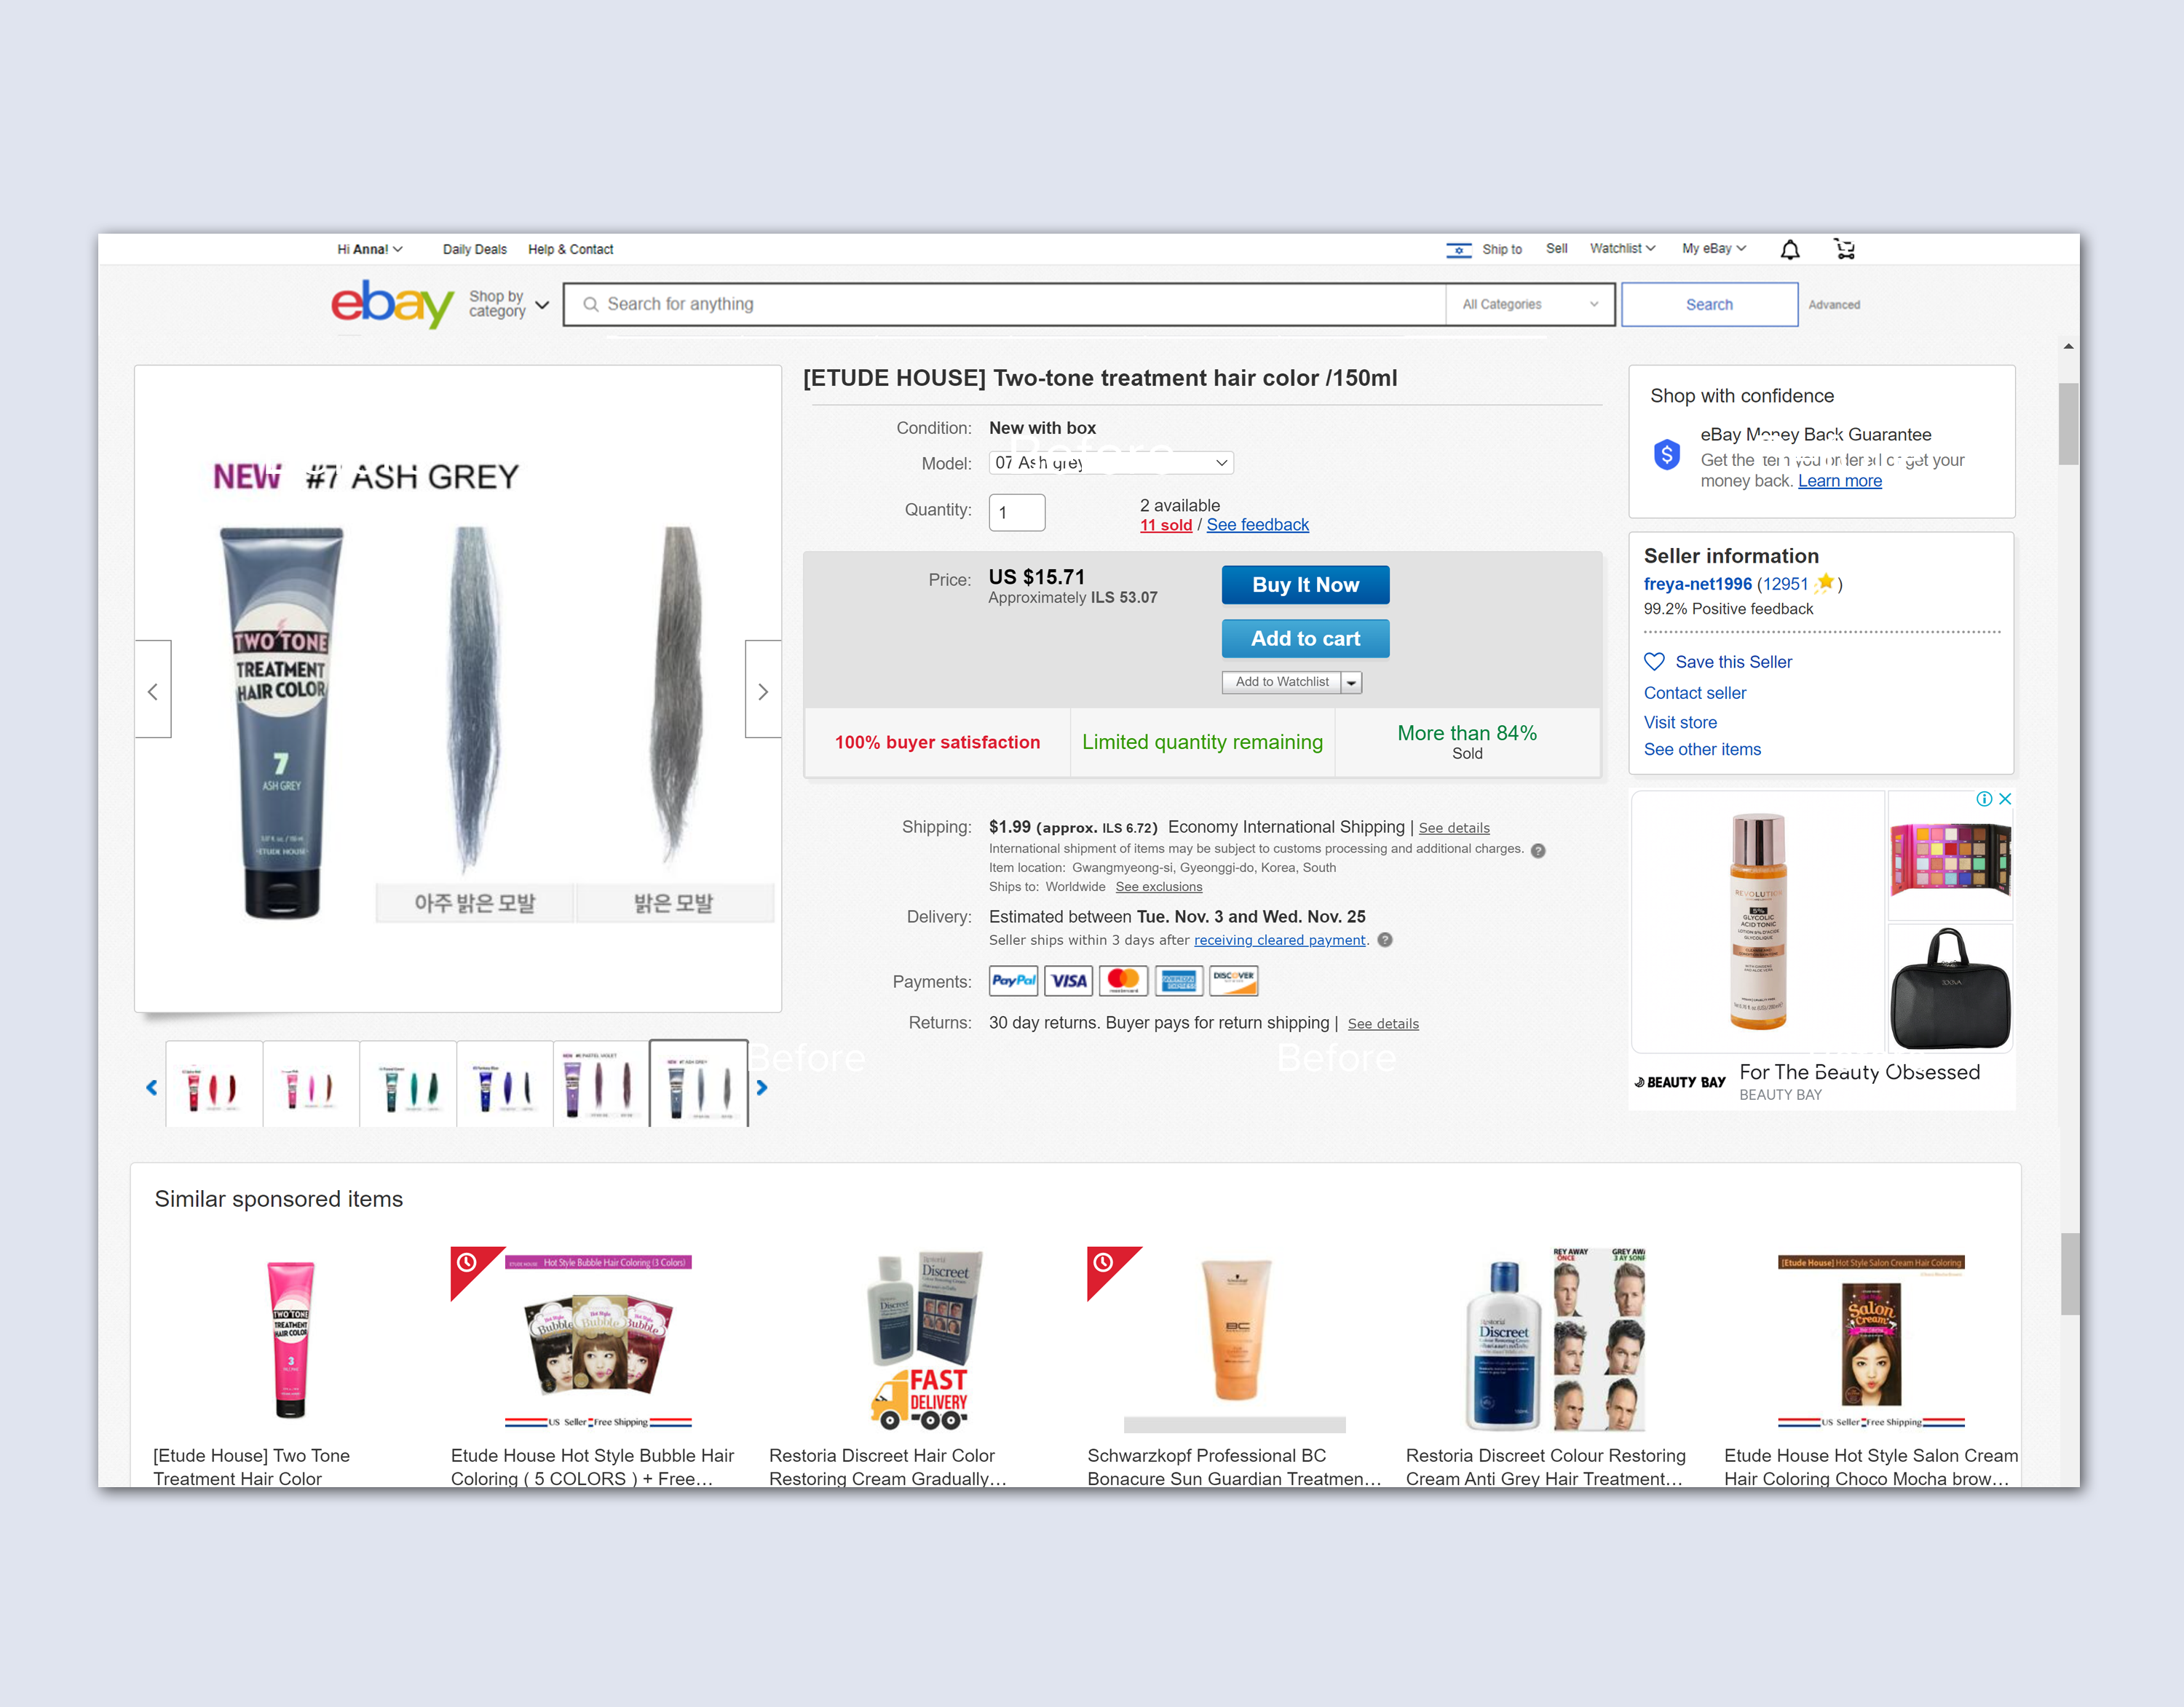2184x1707 pixels.
Task: Open the Model 07 Ash grey dropdown
Action: point(1111,463)
